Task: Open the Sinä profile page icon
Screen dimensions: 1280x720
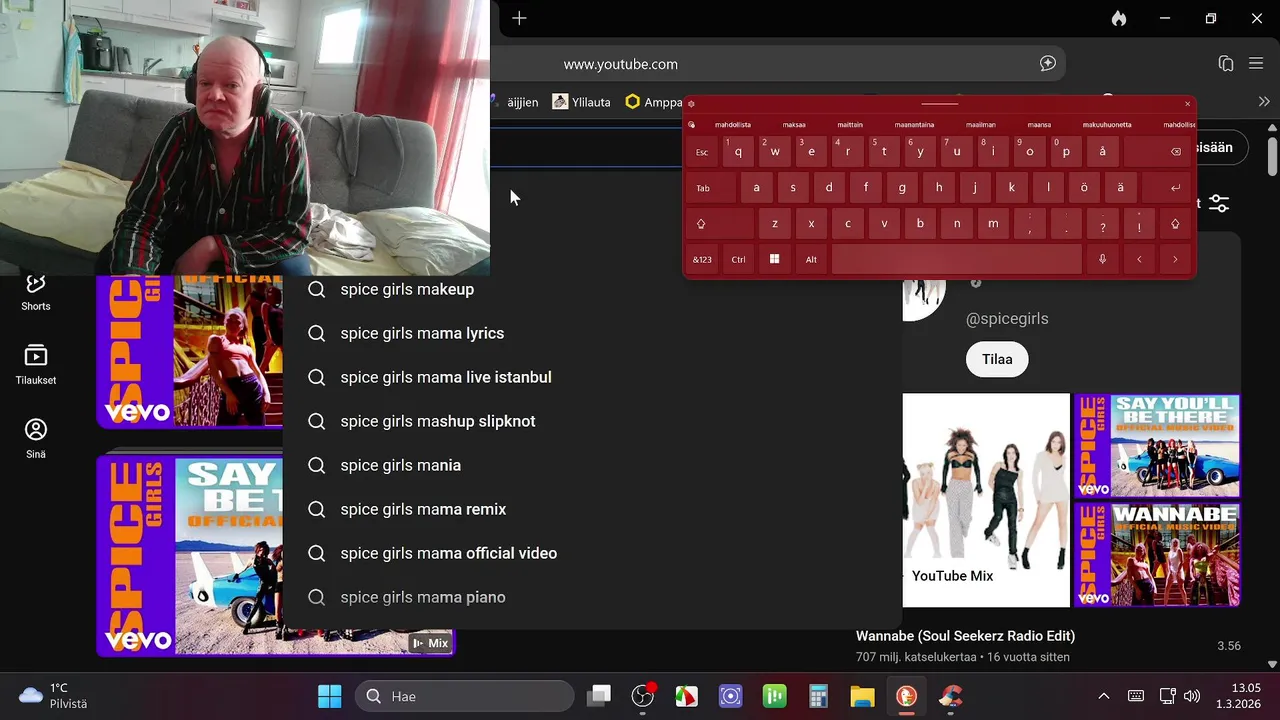Action: click(x=36, y=438)
